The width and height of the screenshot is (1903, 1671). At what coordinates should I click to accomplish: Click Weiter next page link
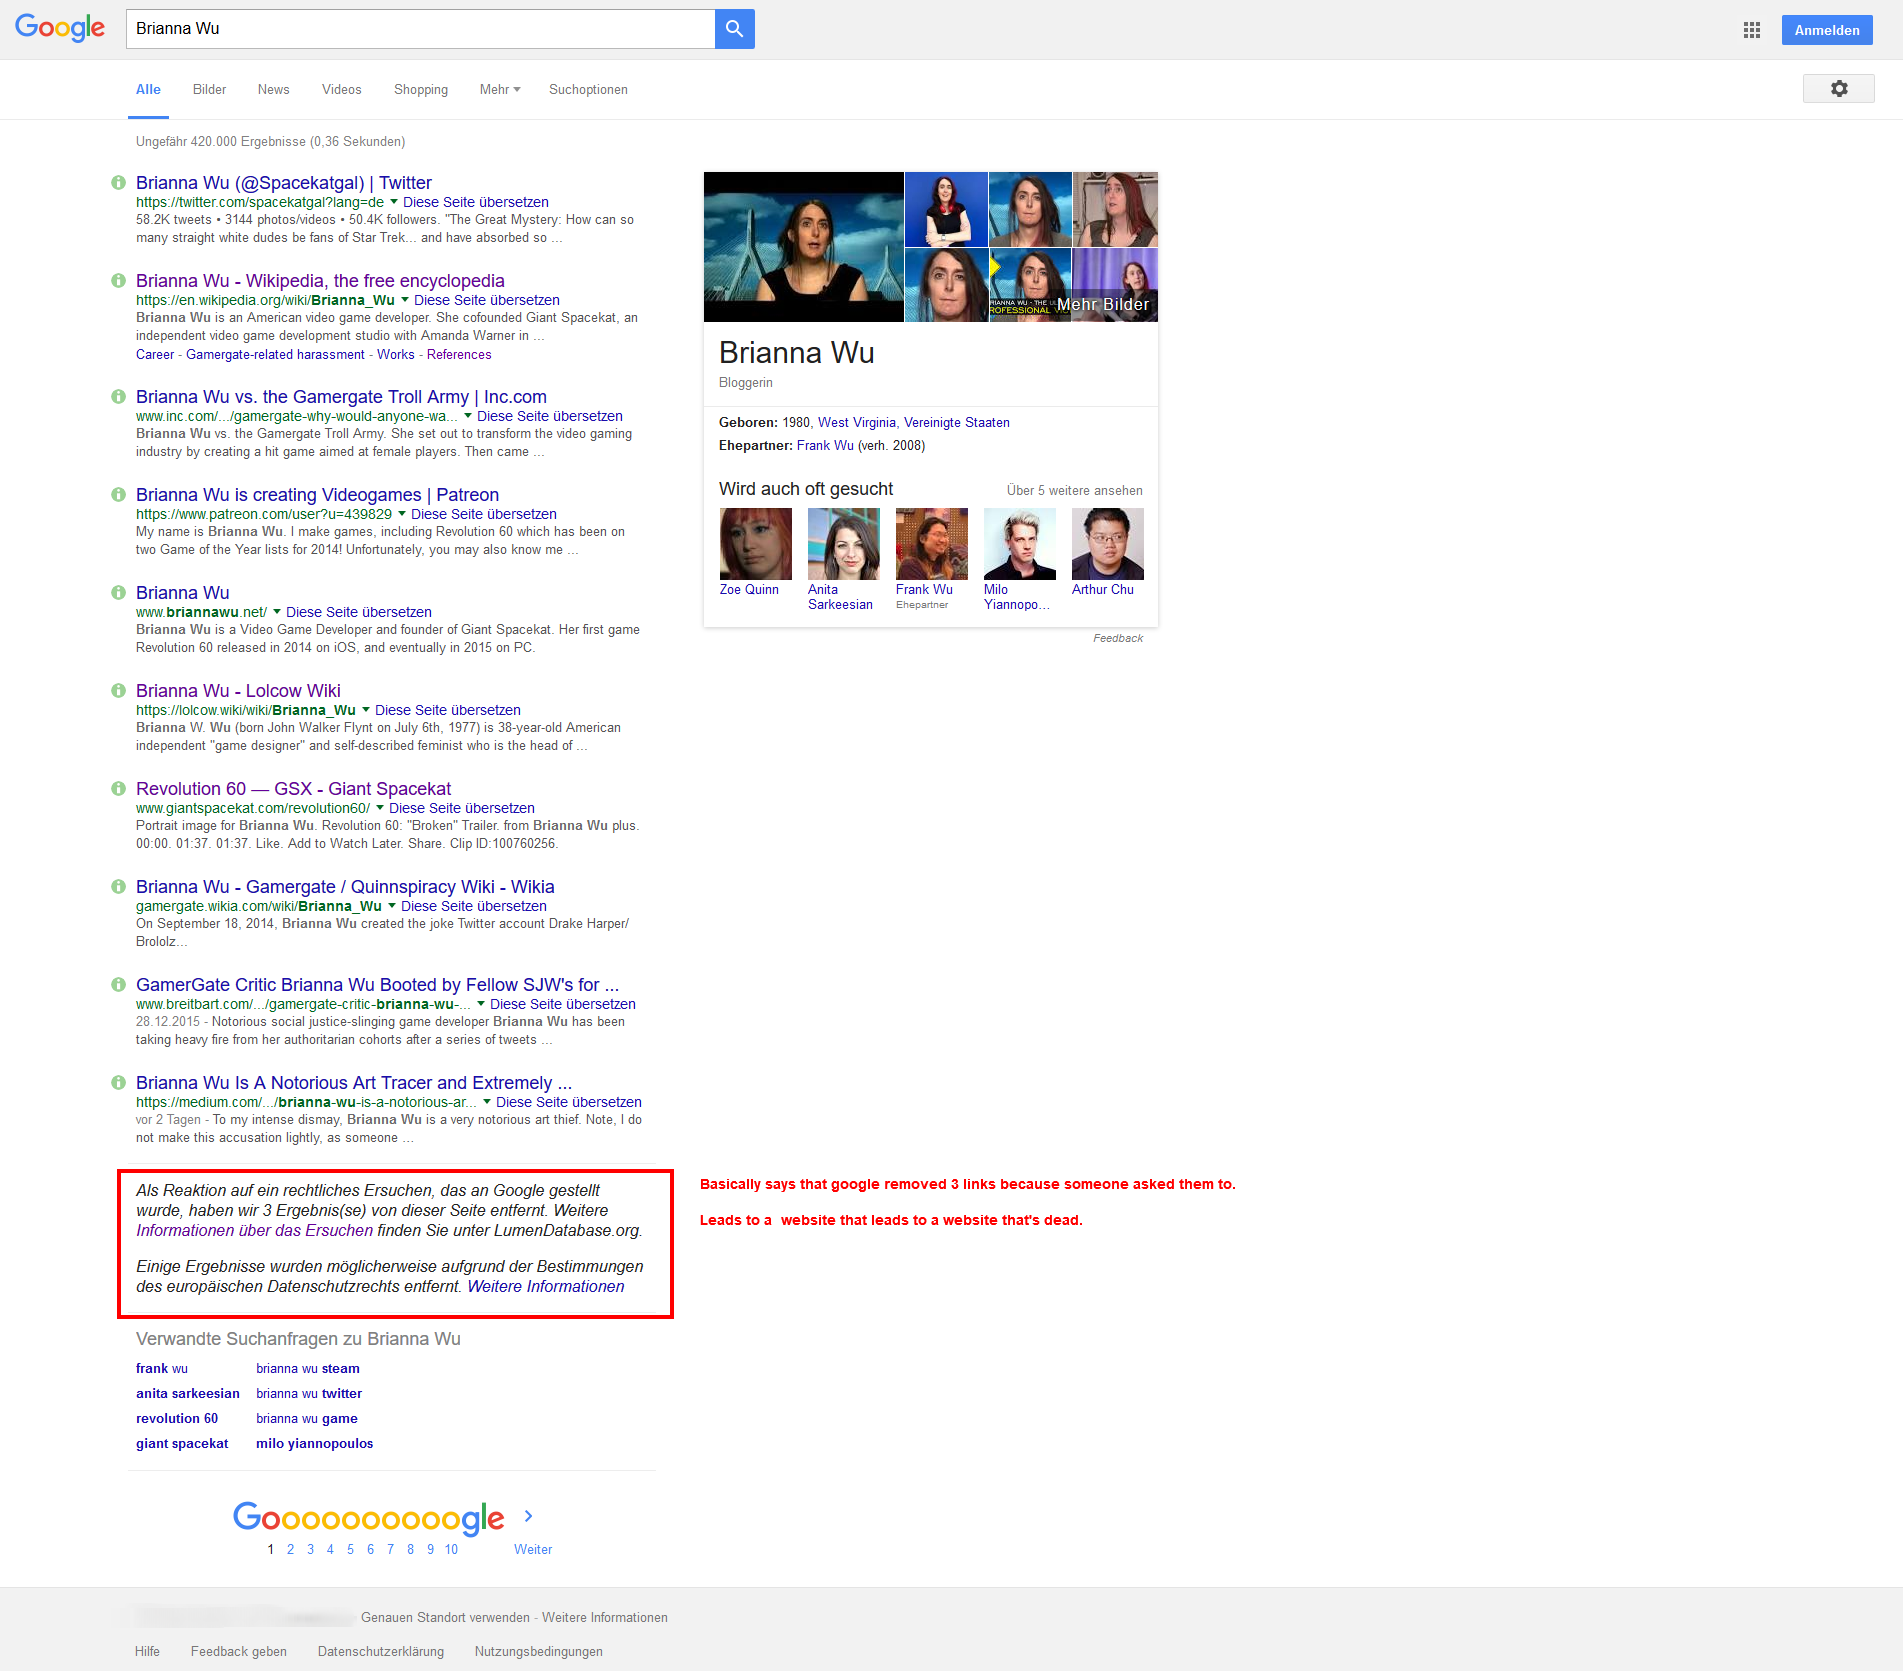point(533,1550)
